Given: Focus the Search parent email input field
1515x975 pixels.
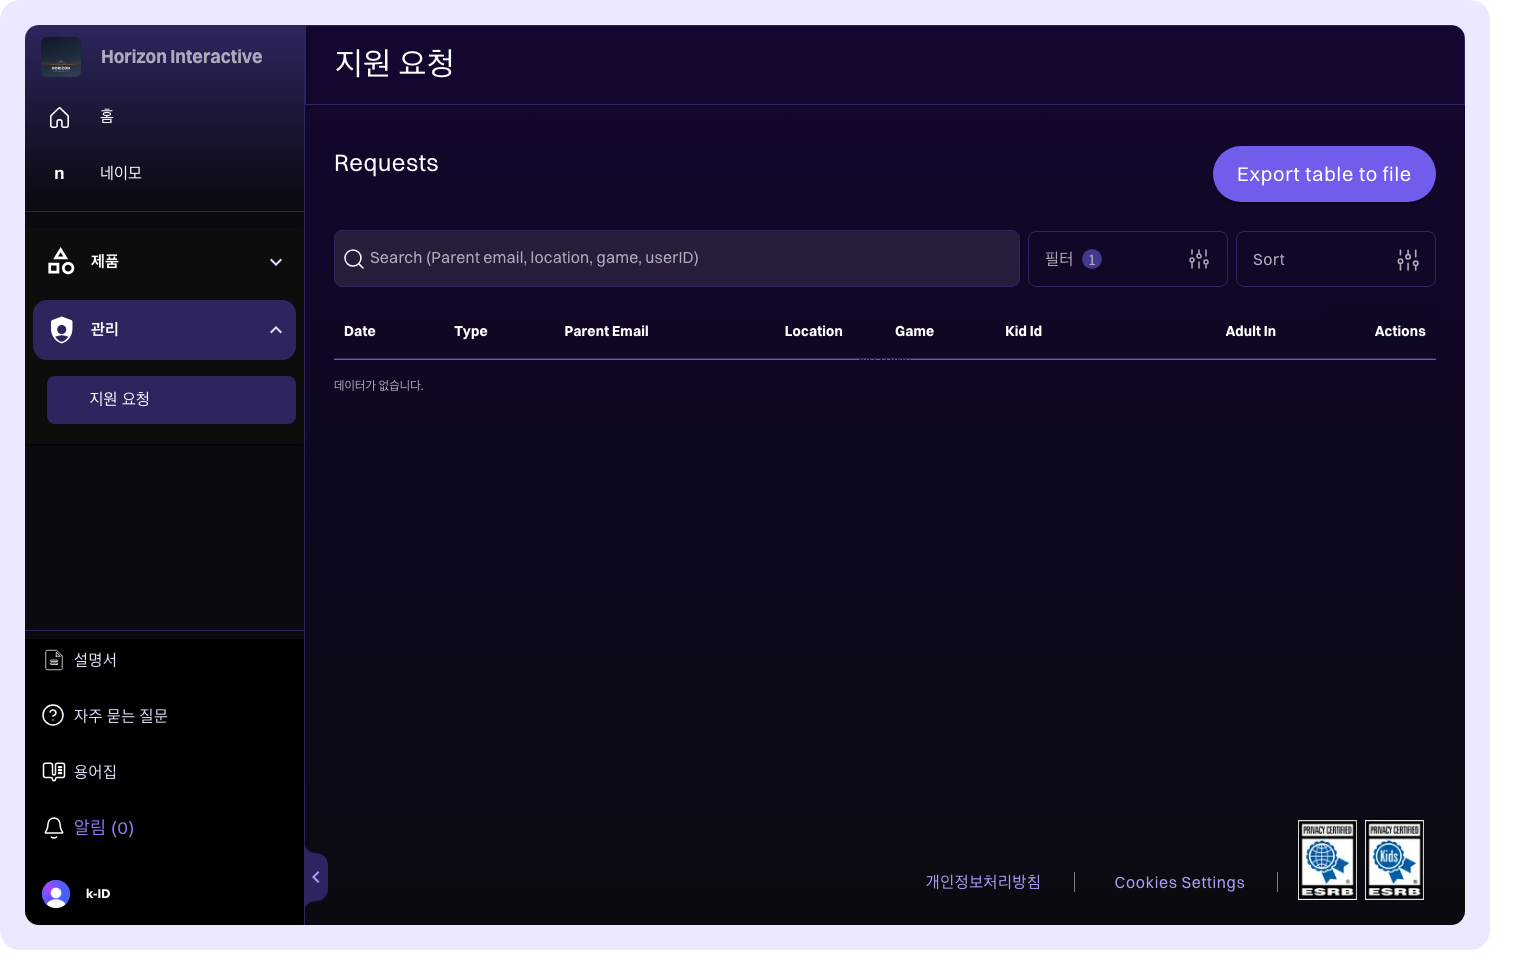Looking at the screenshot, I should pos(677,259).
